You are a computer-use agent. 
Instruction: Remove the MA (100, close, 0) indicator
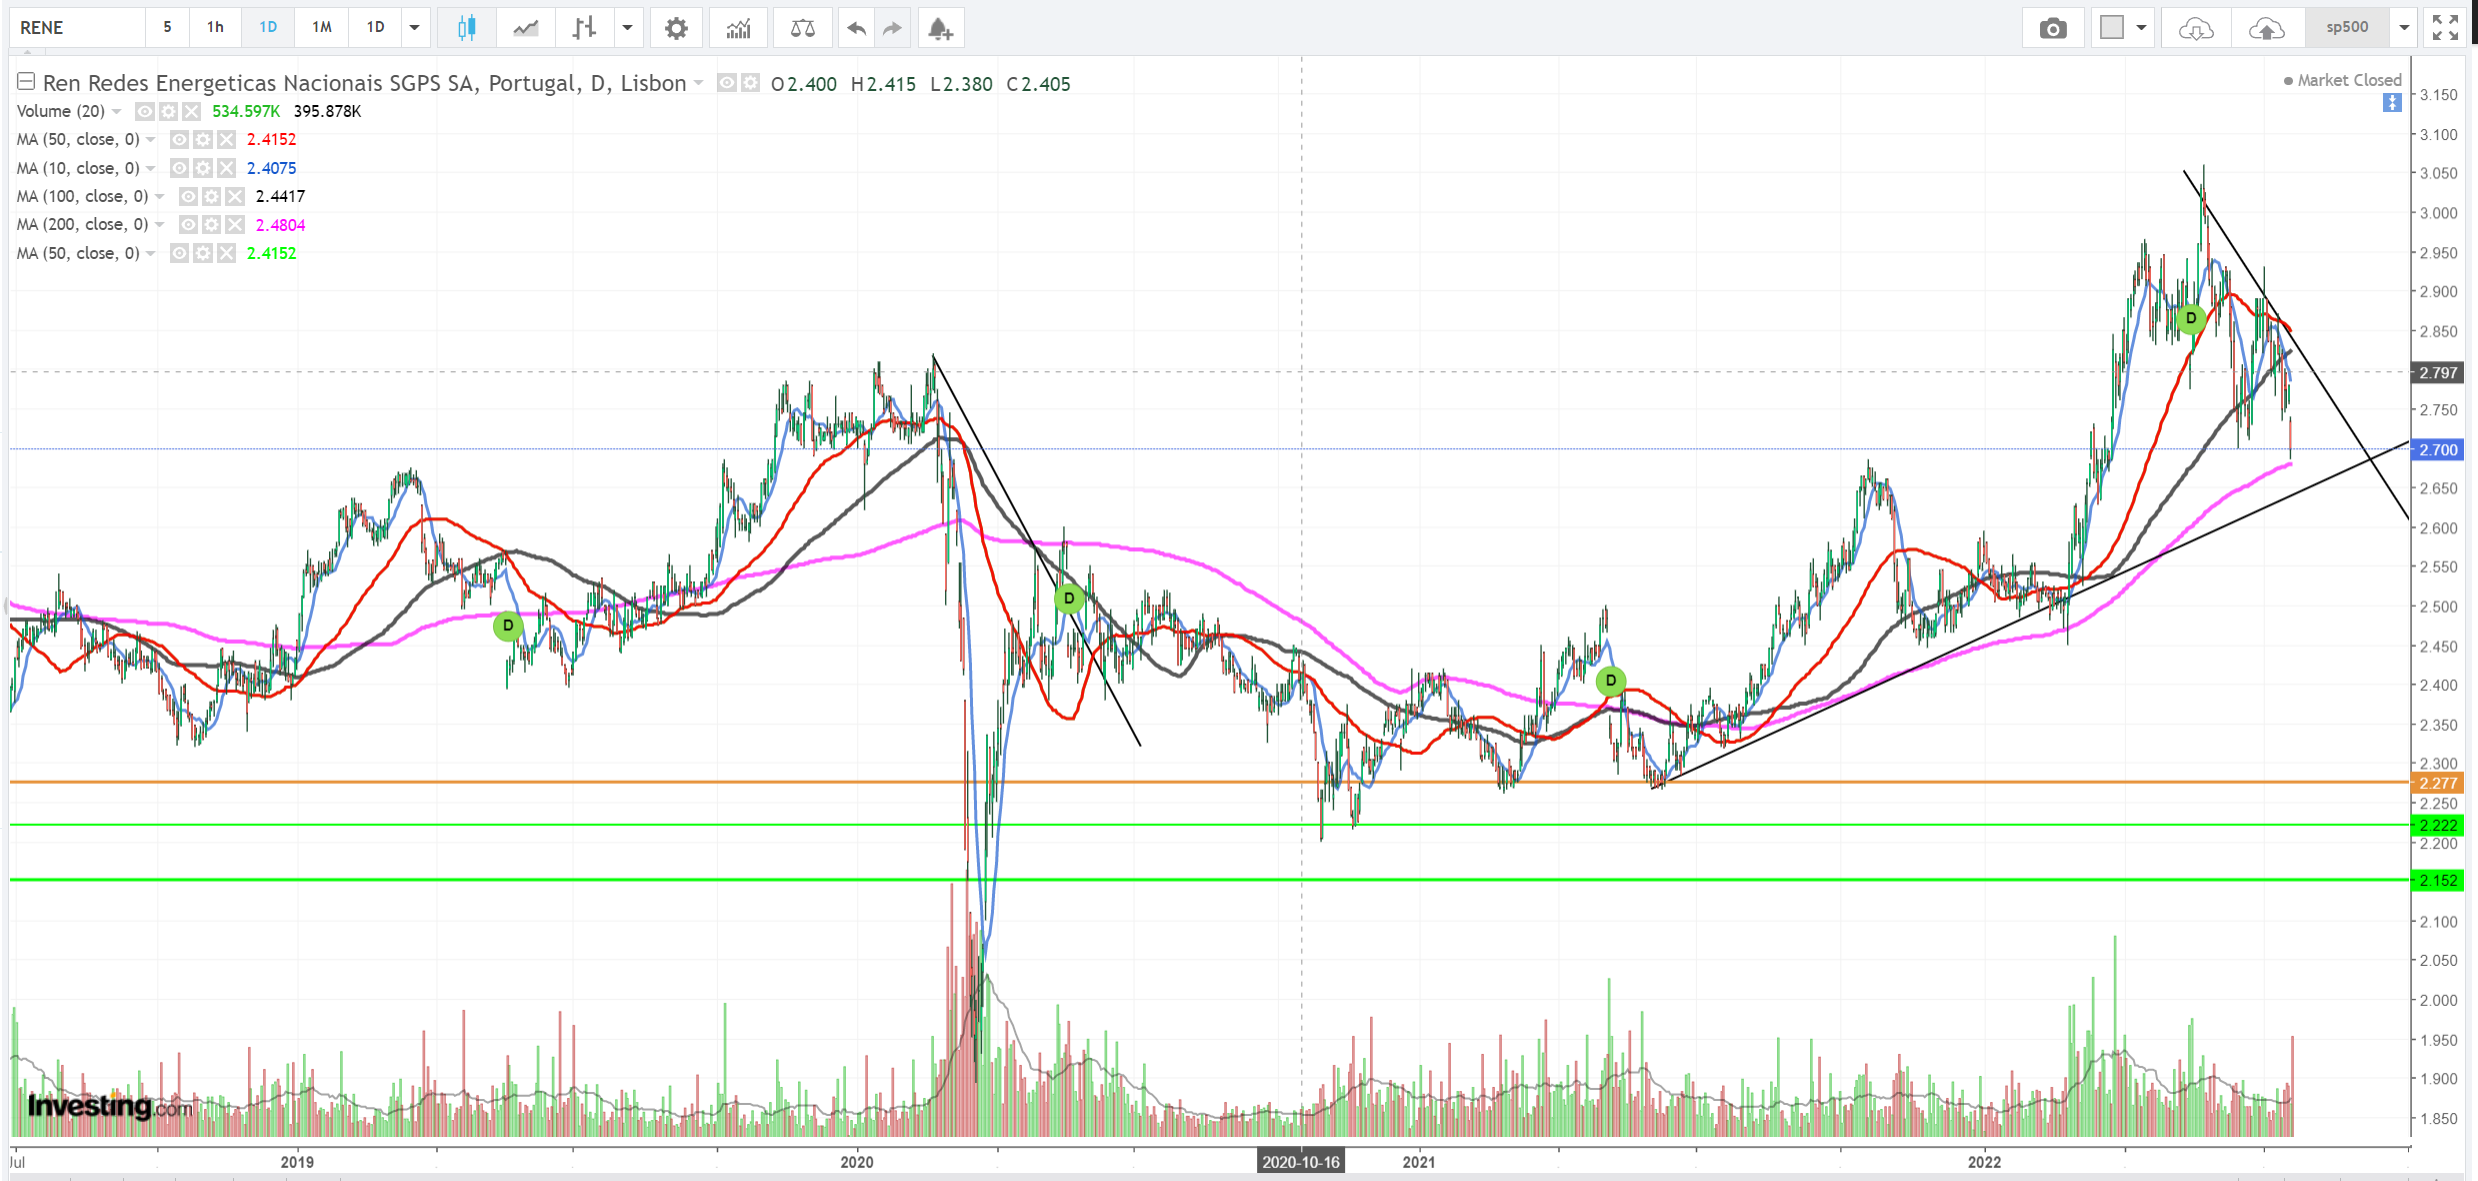[x=235, y=197]
